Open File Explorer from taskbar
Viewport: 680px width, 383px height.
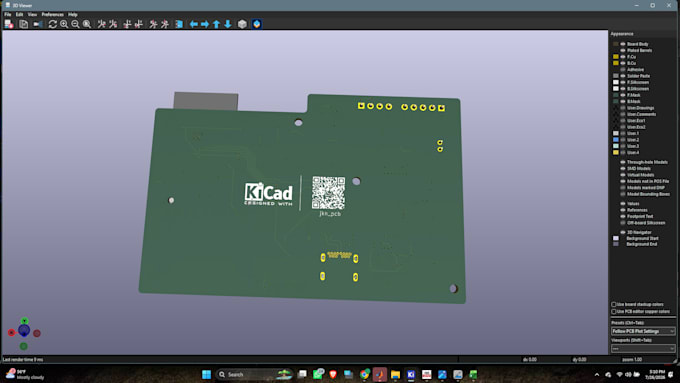(x=395, y=374)
